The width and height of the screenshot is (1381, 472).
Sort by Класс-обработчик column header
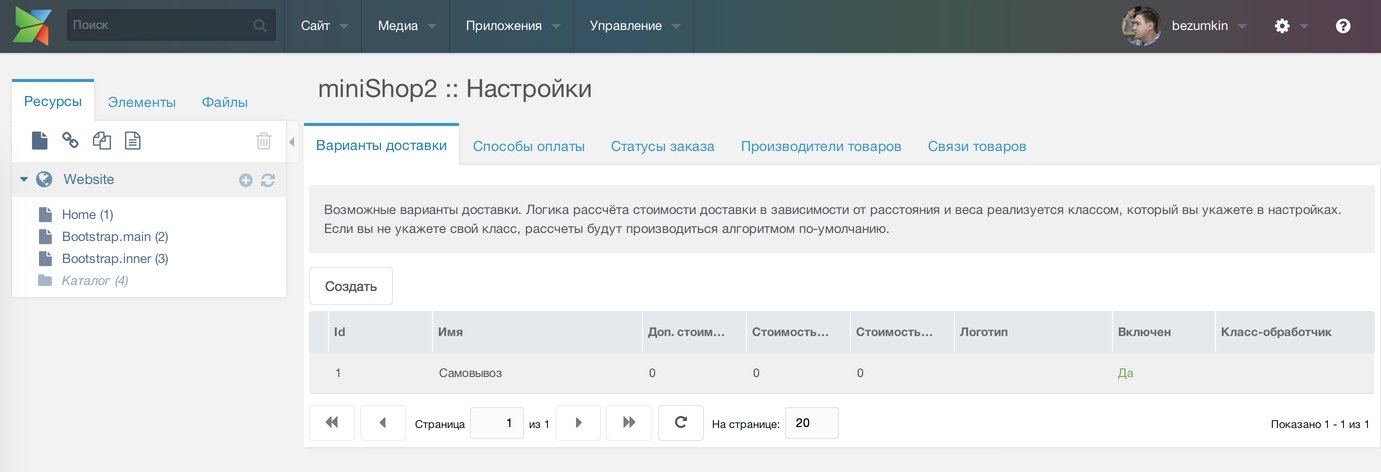point(1293,332)
